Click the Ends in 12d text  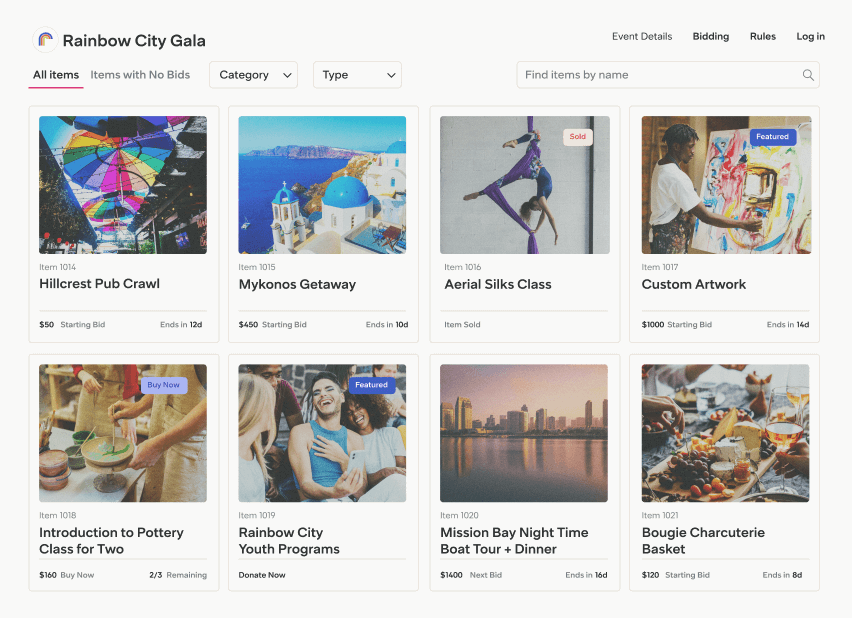[181, 324]
